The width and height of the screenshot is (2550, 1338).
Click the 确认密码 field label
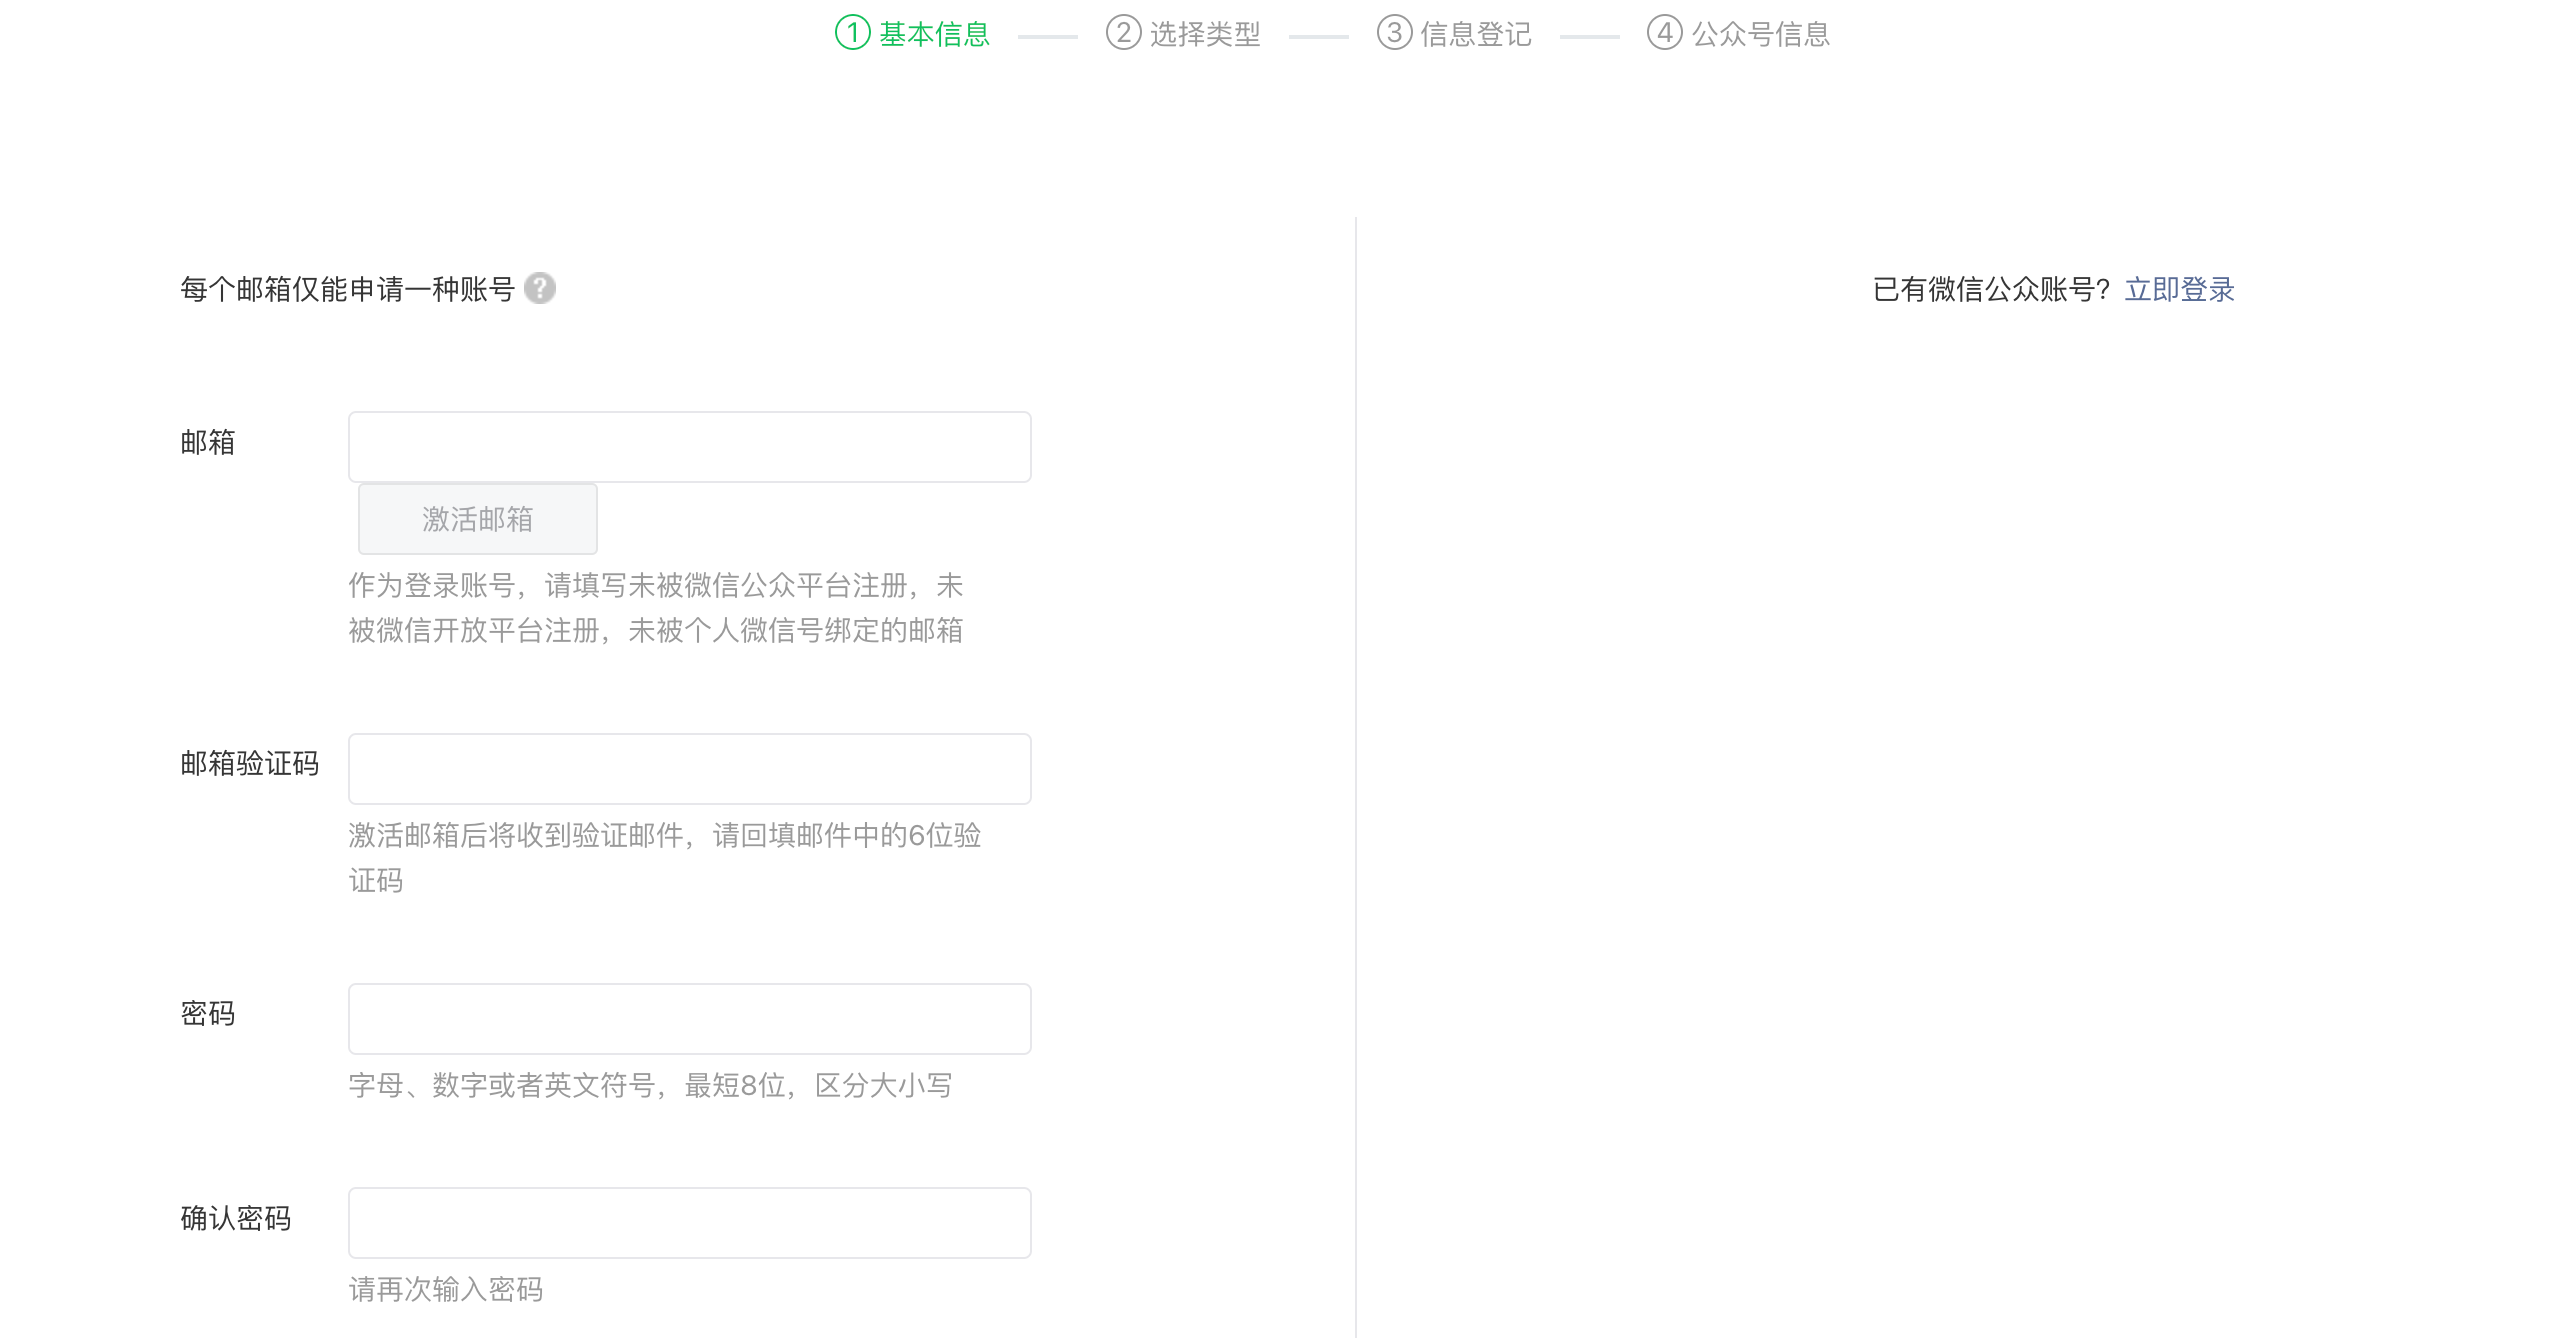coord(236,1218)
